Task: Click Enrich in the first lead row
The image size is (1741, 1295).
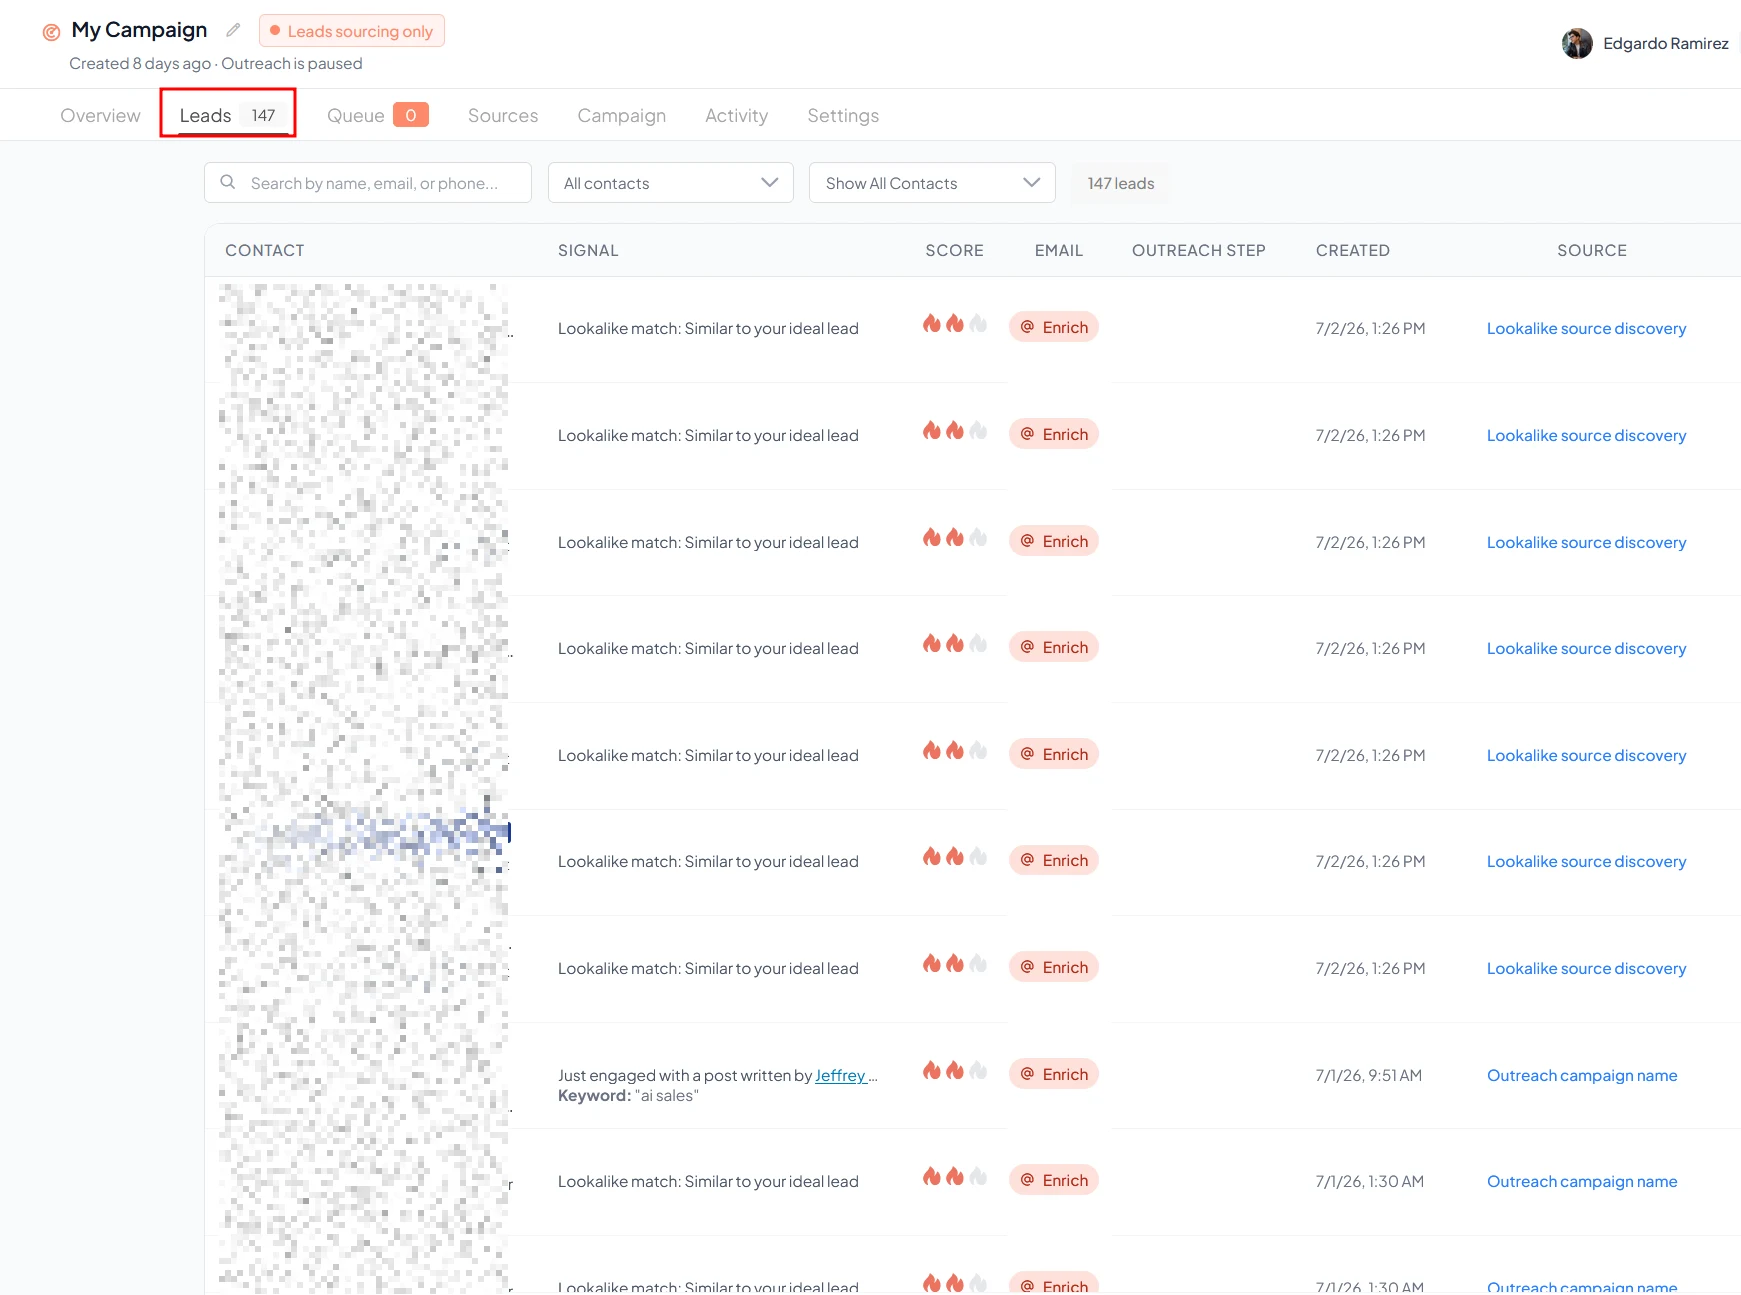Action: click(1054, 327)
